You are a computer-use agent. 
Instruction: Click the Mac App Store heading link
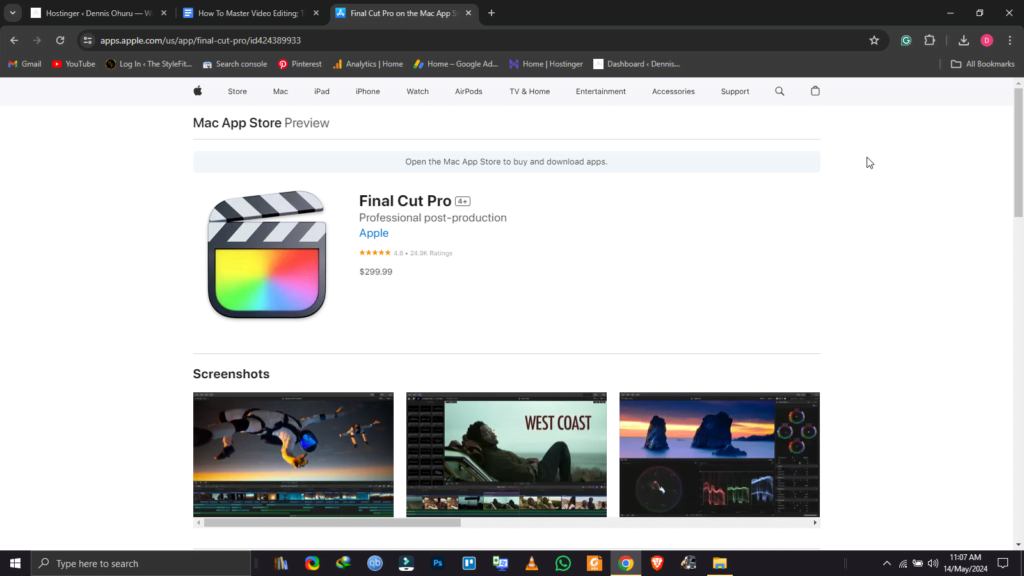click(x=237, y=123)
